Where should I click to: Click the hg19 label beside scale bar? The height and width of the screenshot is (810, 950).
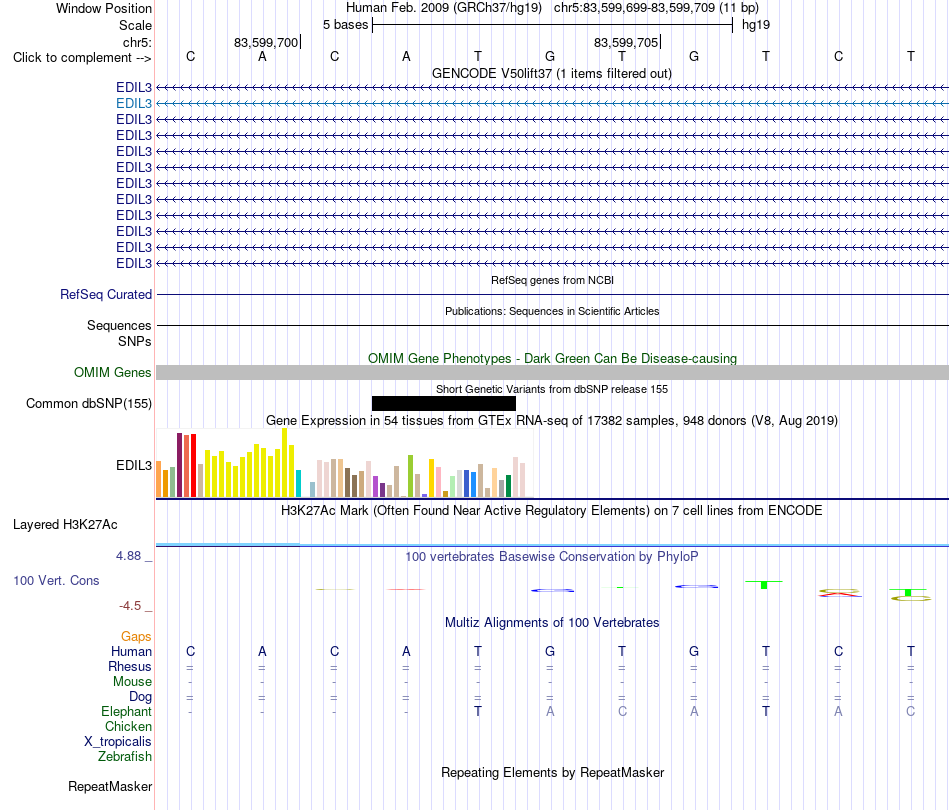pos(756,25)
